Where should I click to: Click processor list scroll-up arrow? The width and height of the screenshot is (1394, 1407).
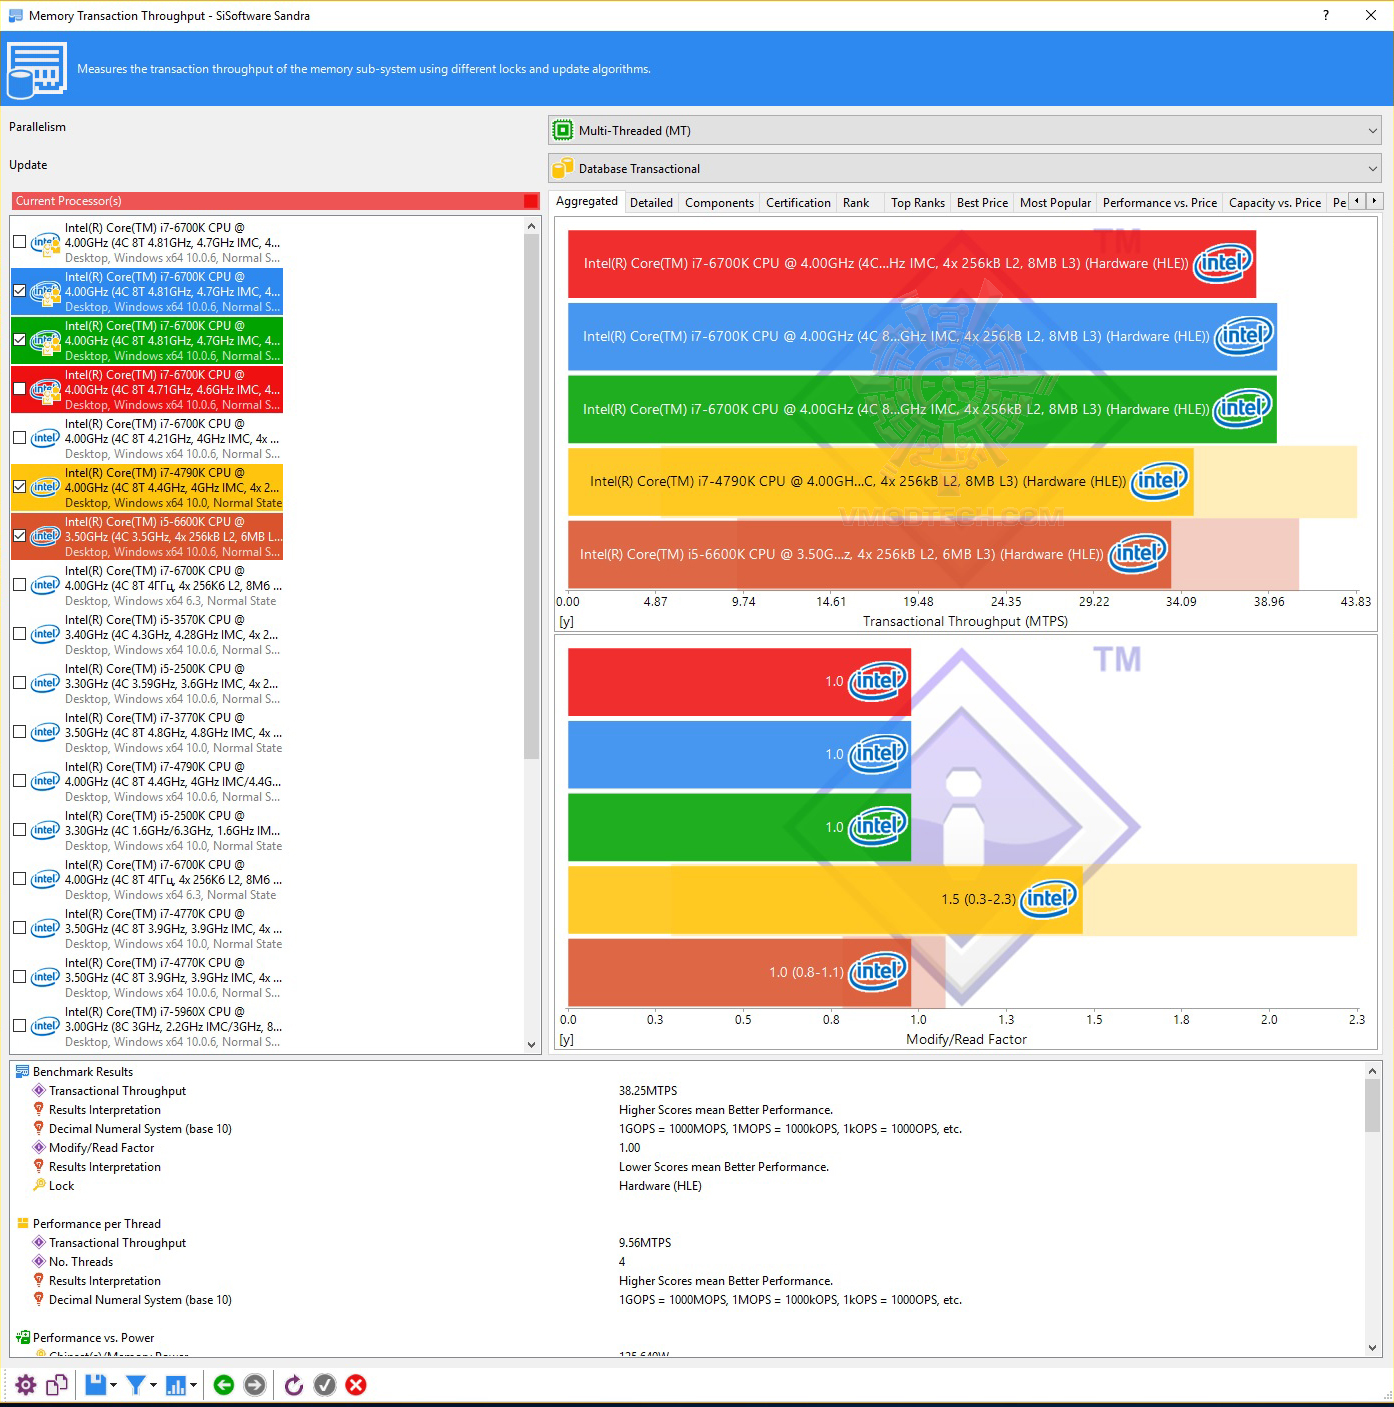point(531,227)
